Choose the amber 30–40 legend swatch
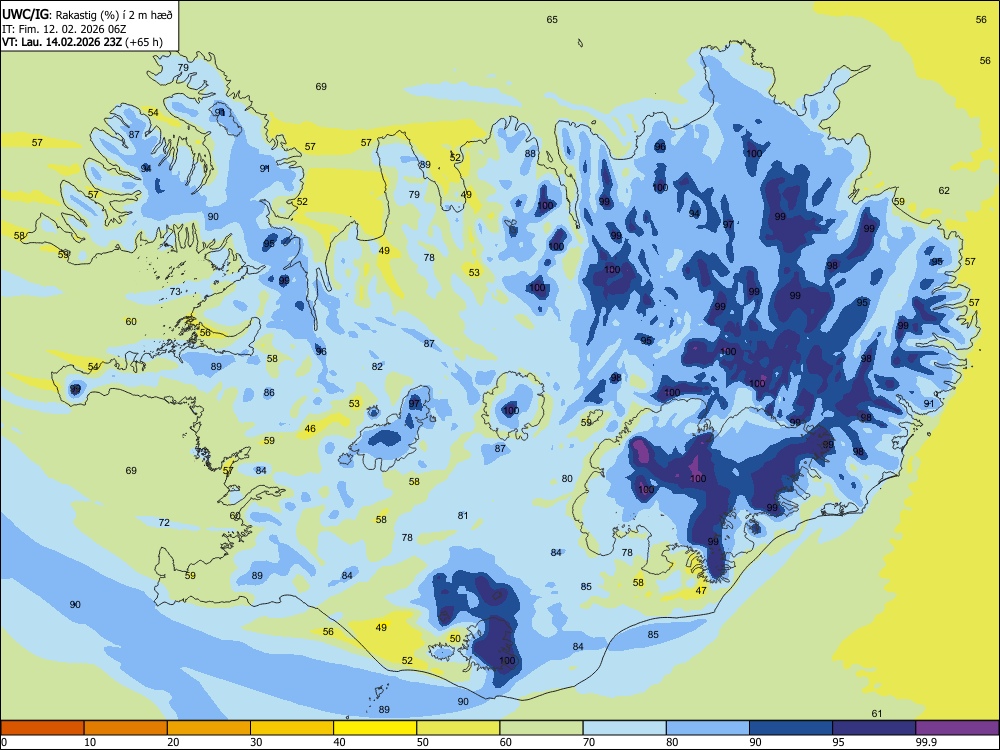Image resolution: width=1000 pixels, height=750 pixels. 292,728
